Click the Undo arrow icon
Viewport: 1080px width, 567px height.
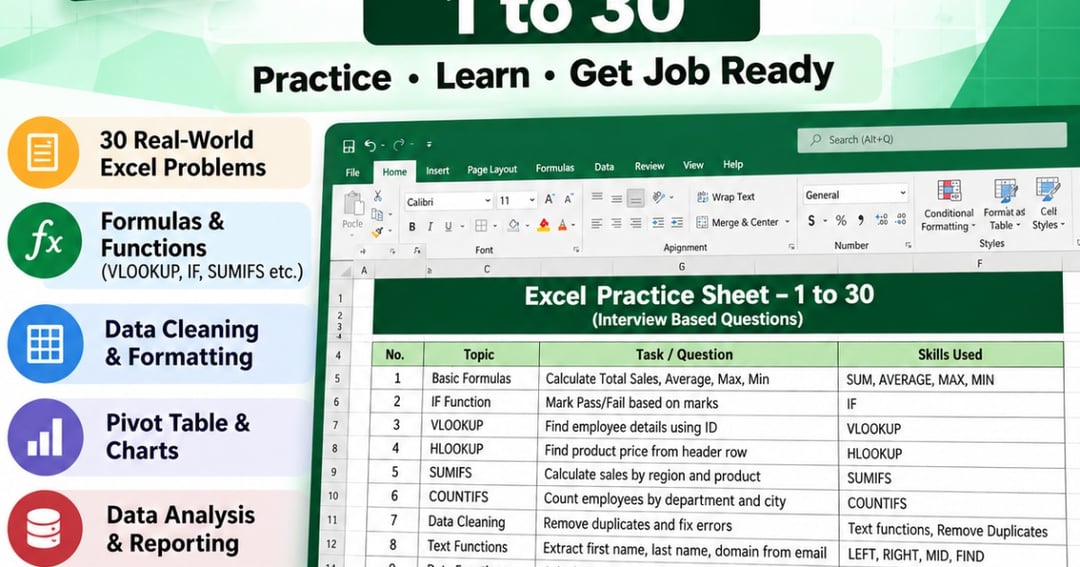coord(371,145)
